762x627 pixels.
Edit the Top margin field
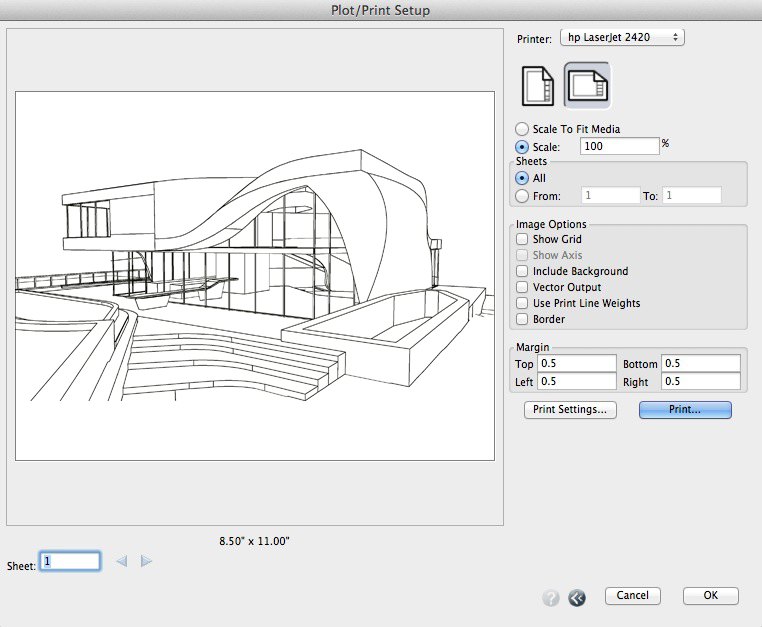click(x=577, y=364)
